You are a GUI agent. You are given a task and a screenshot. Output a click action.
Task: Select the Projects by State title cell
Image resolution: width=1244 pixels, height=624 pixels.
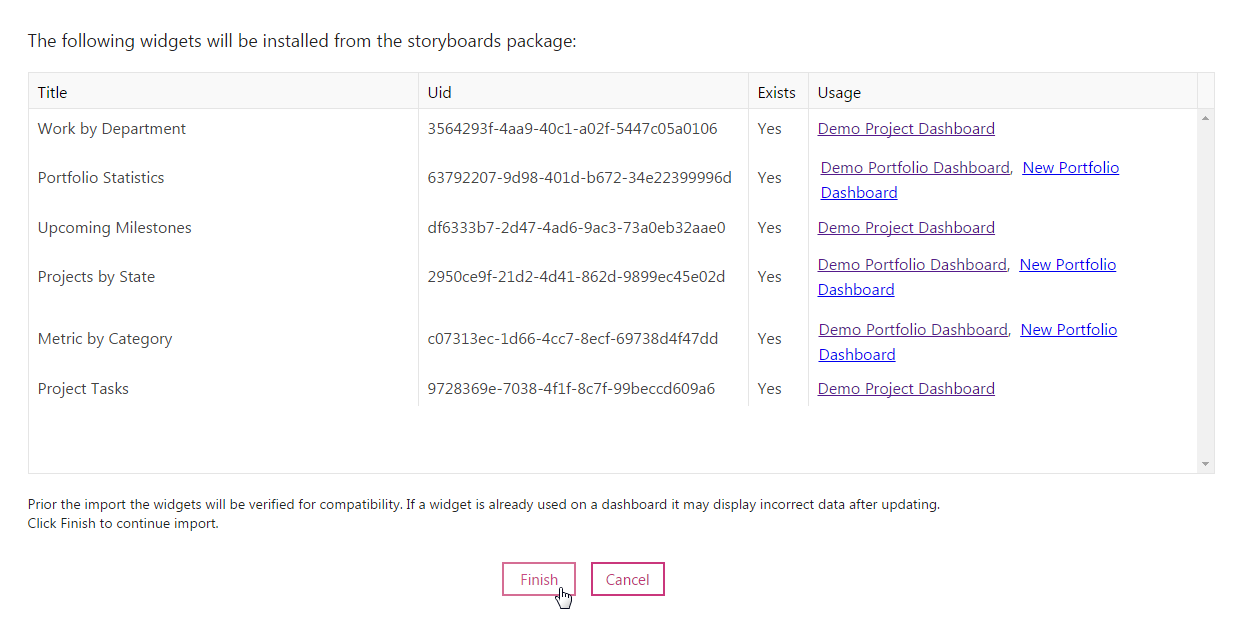pyautogui.click(x=96, y=276)
